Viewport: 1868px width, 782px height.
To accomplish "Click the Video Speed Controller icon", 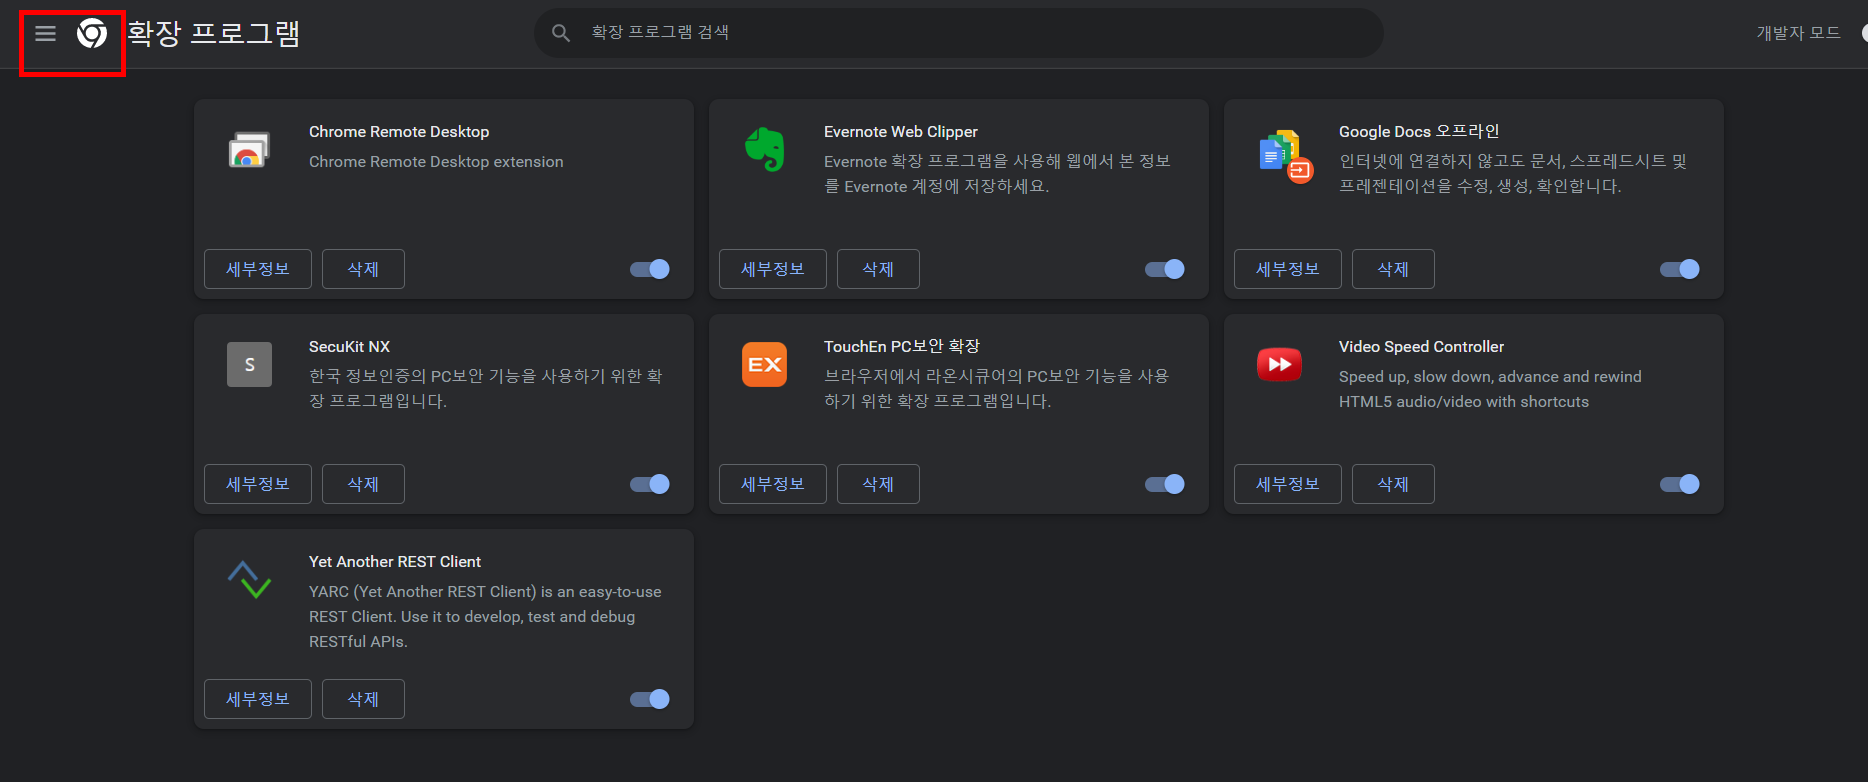I will click(1280, 365).
